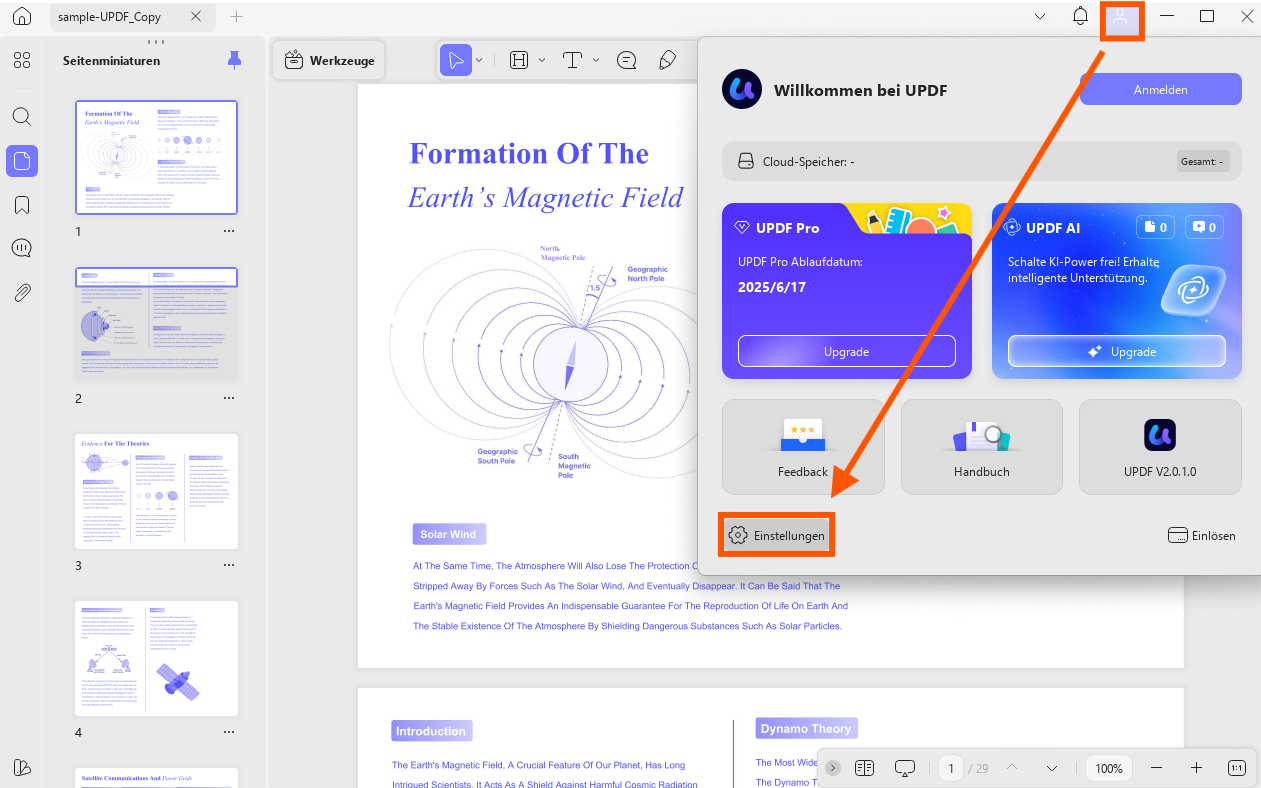Click Einlösen redeem link

(1202, 535)
